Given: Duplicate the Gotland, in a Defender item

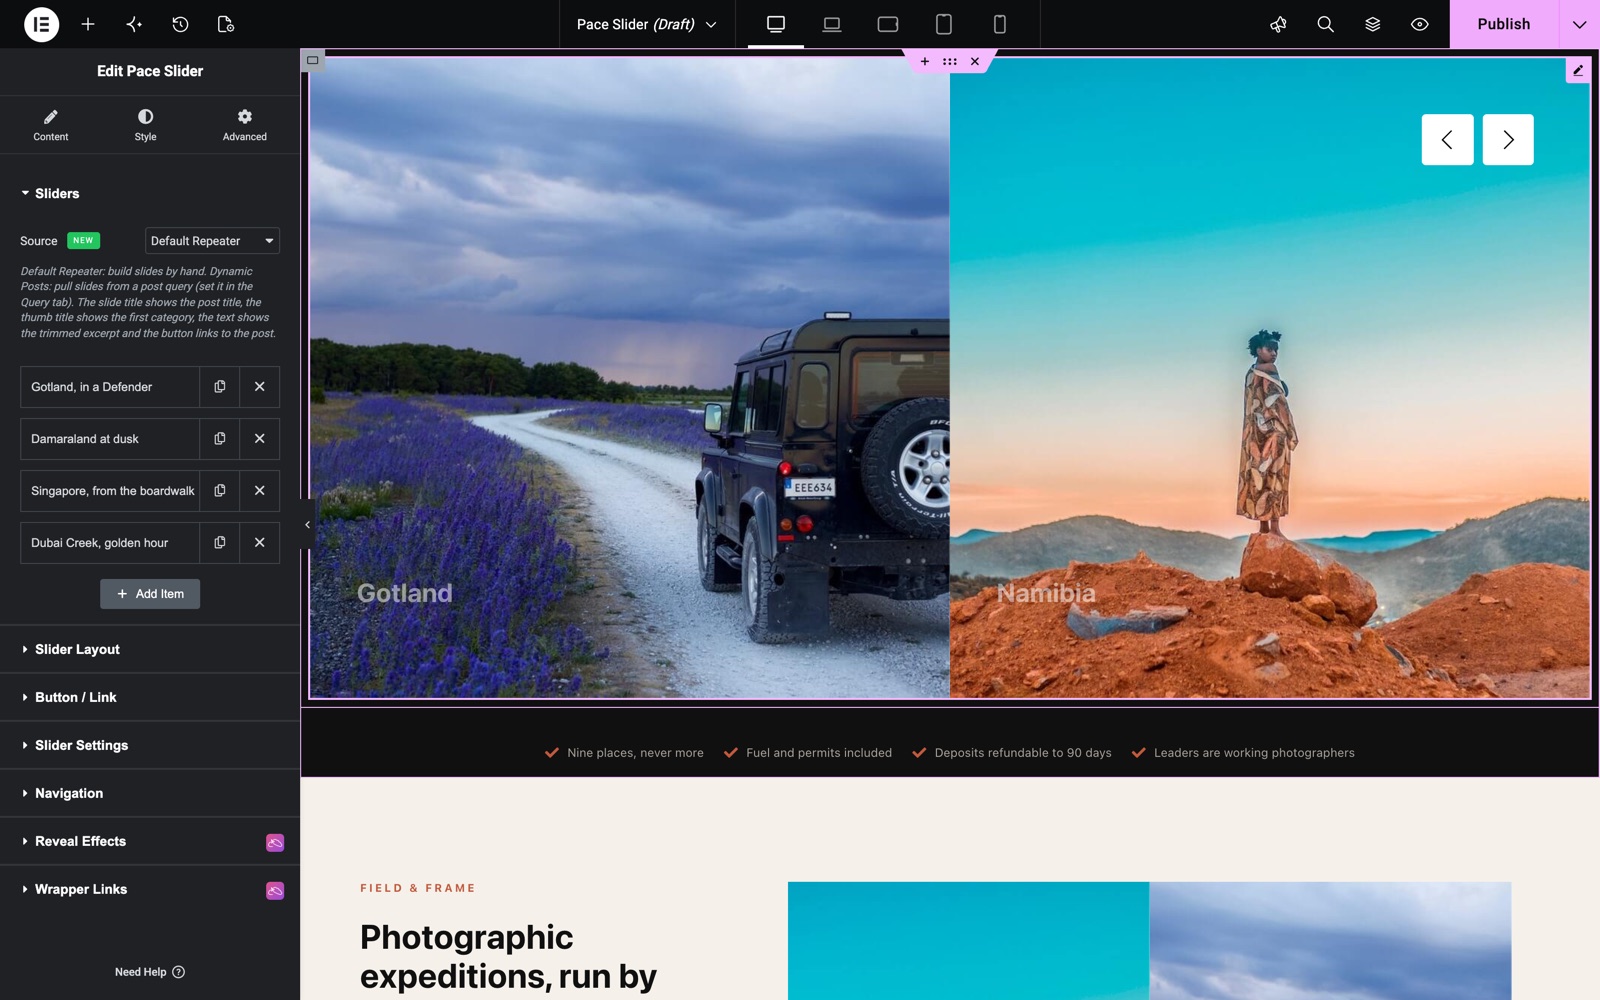Looking at the screenshot, I should pos(220,387).
